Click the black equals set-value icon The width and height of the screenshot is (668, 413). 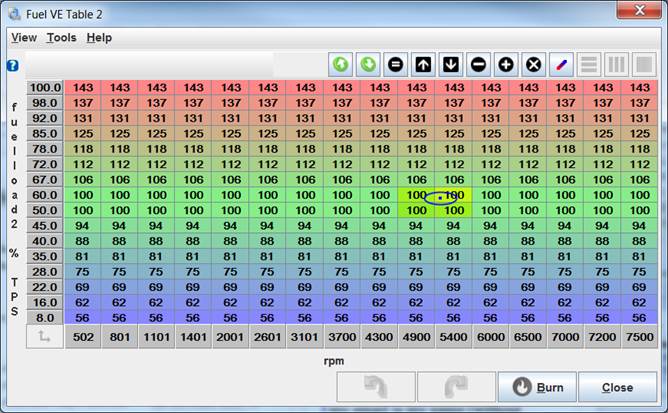tap(395, 64)
